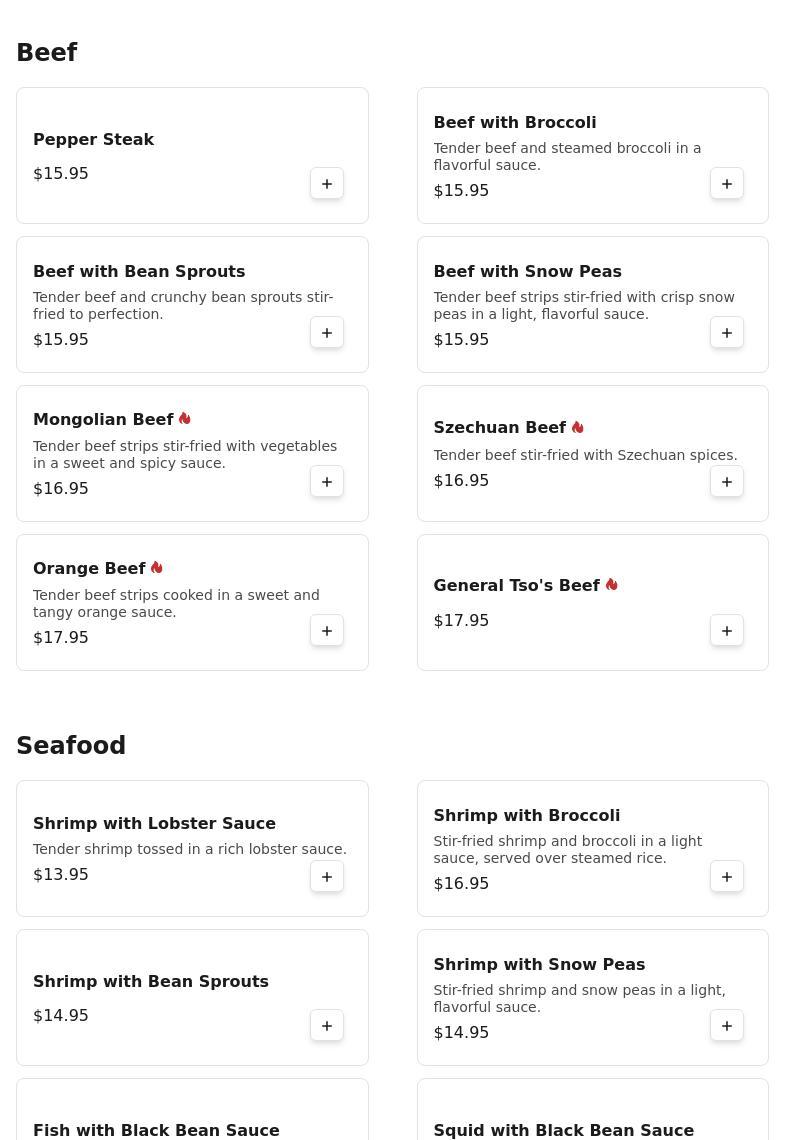Click the Squid with Black Bean Sauce heading

[x=563, y=1130]
